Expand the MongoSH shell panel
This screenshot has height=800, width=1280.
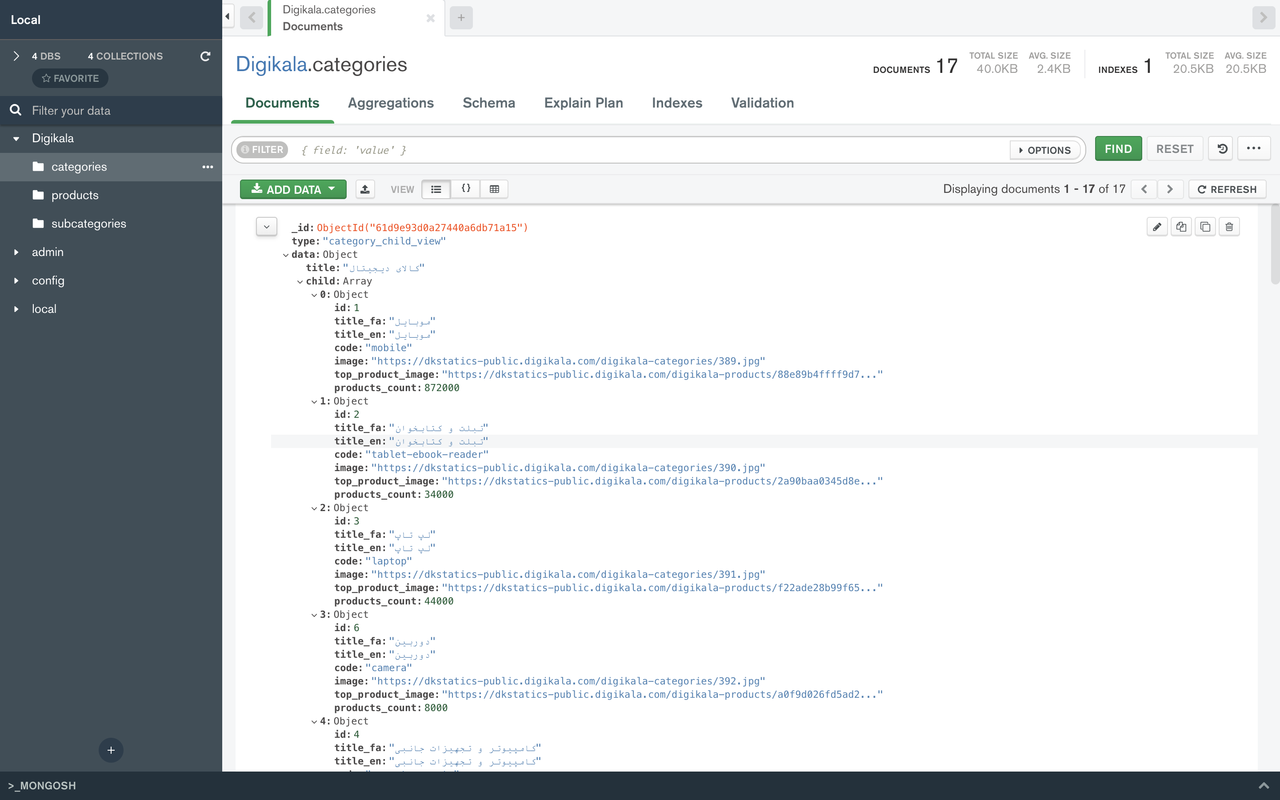[x=1264, y=786]
